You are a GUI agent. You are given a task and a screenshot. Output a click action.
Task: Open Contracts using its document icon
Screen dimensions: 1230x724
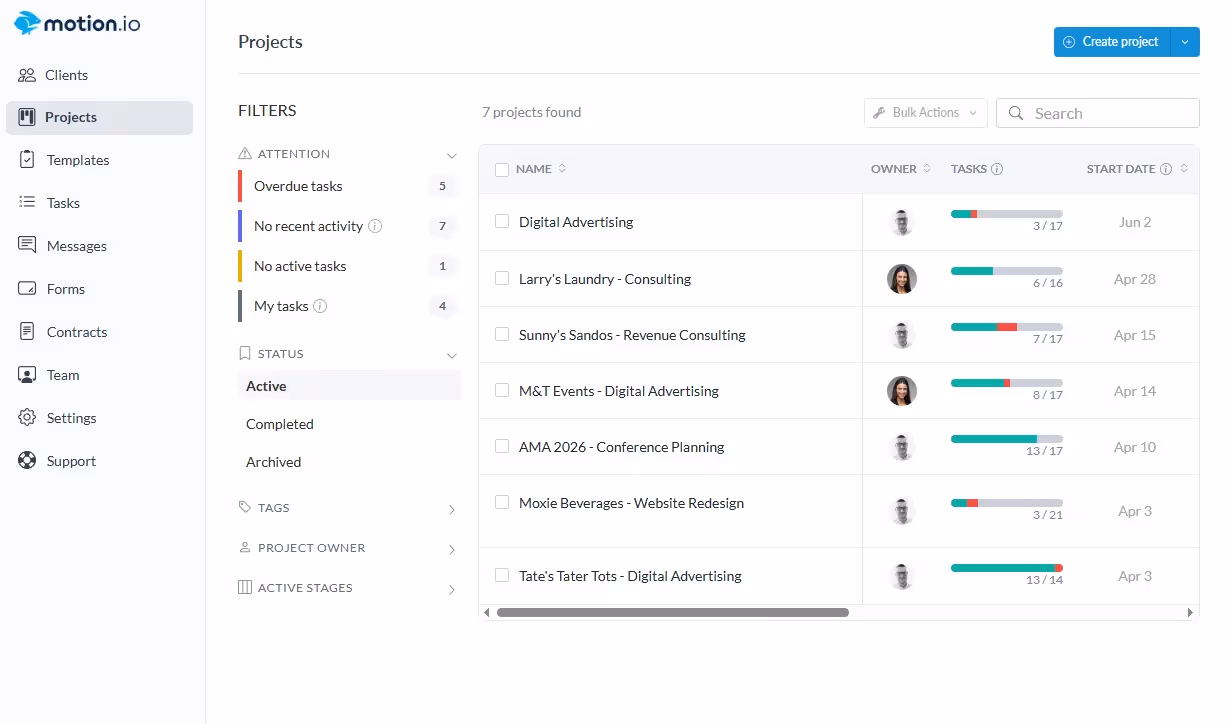coord(27,332)
